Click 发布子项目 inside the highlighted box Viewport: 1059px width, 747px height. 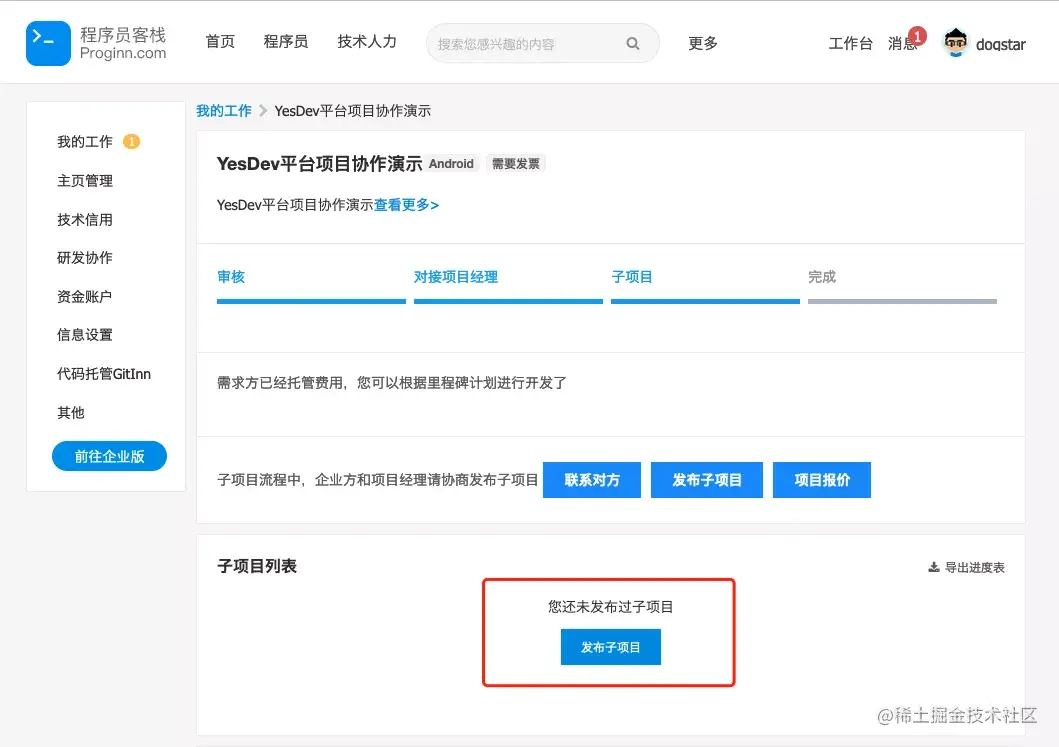[610, 646]
